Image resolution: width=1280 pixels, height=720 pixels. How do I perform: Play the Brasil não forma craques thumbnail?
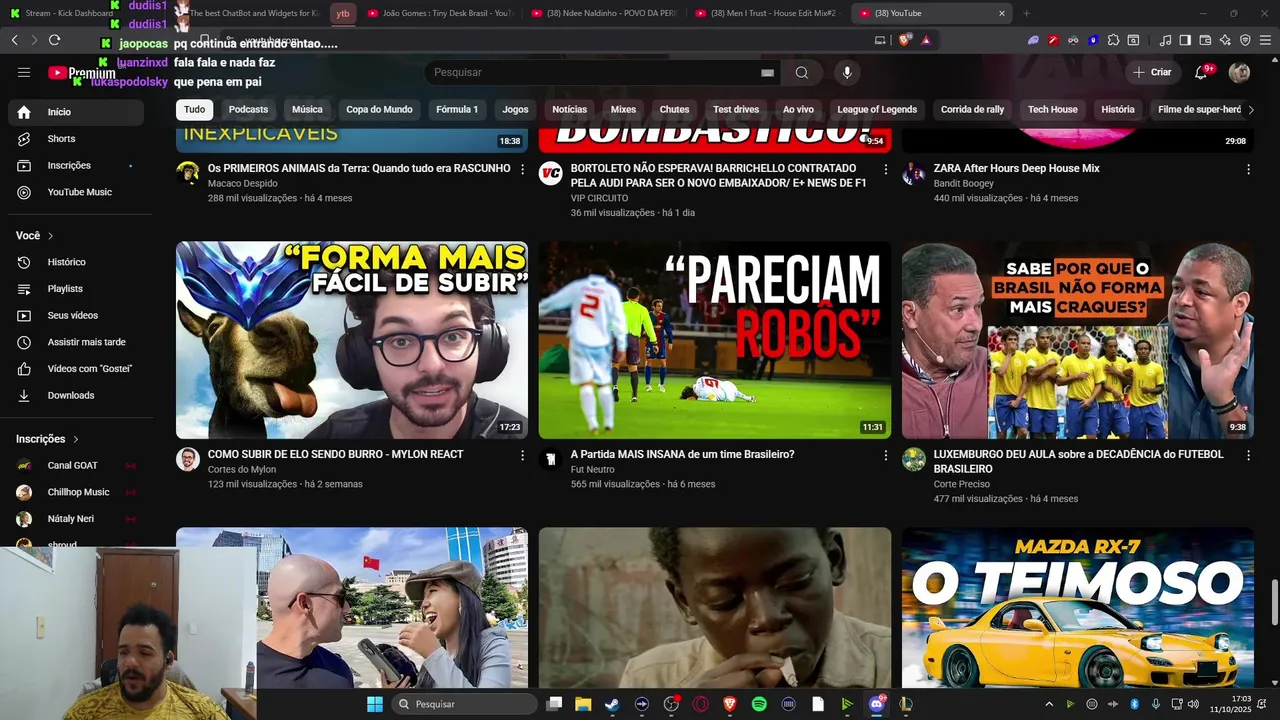pos(1078,340)
